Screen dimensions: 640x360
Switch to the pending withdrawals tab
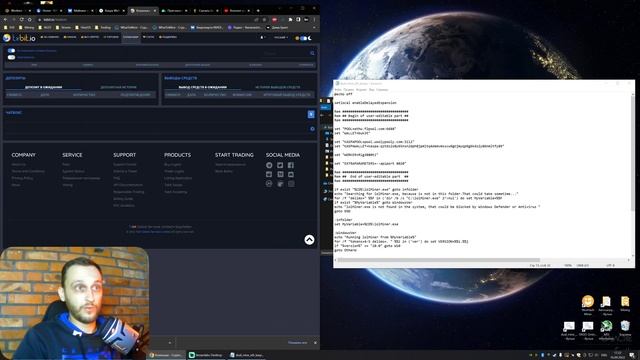click(202, 87)
